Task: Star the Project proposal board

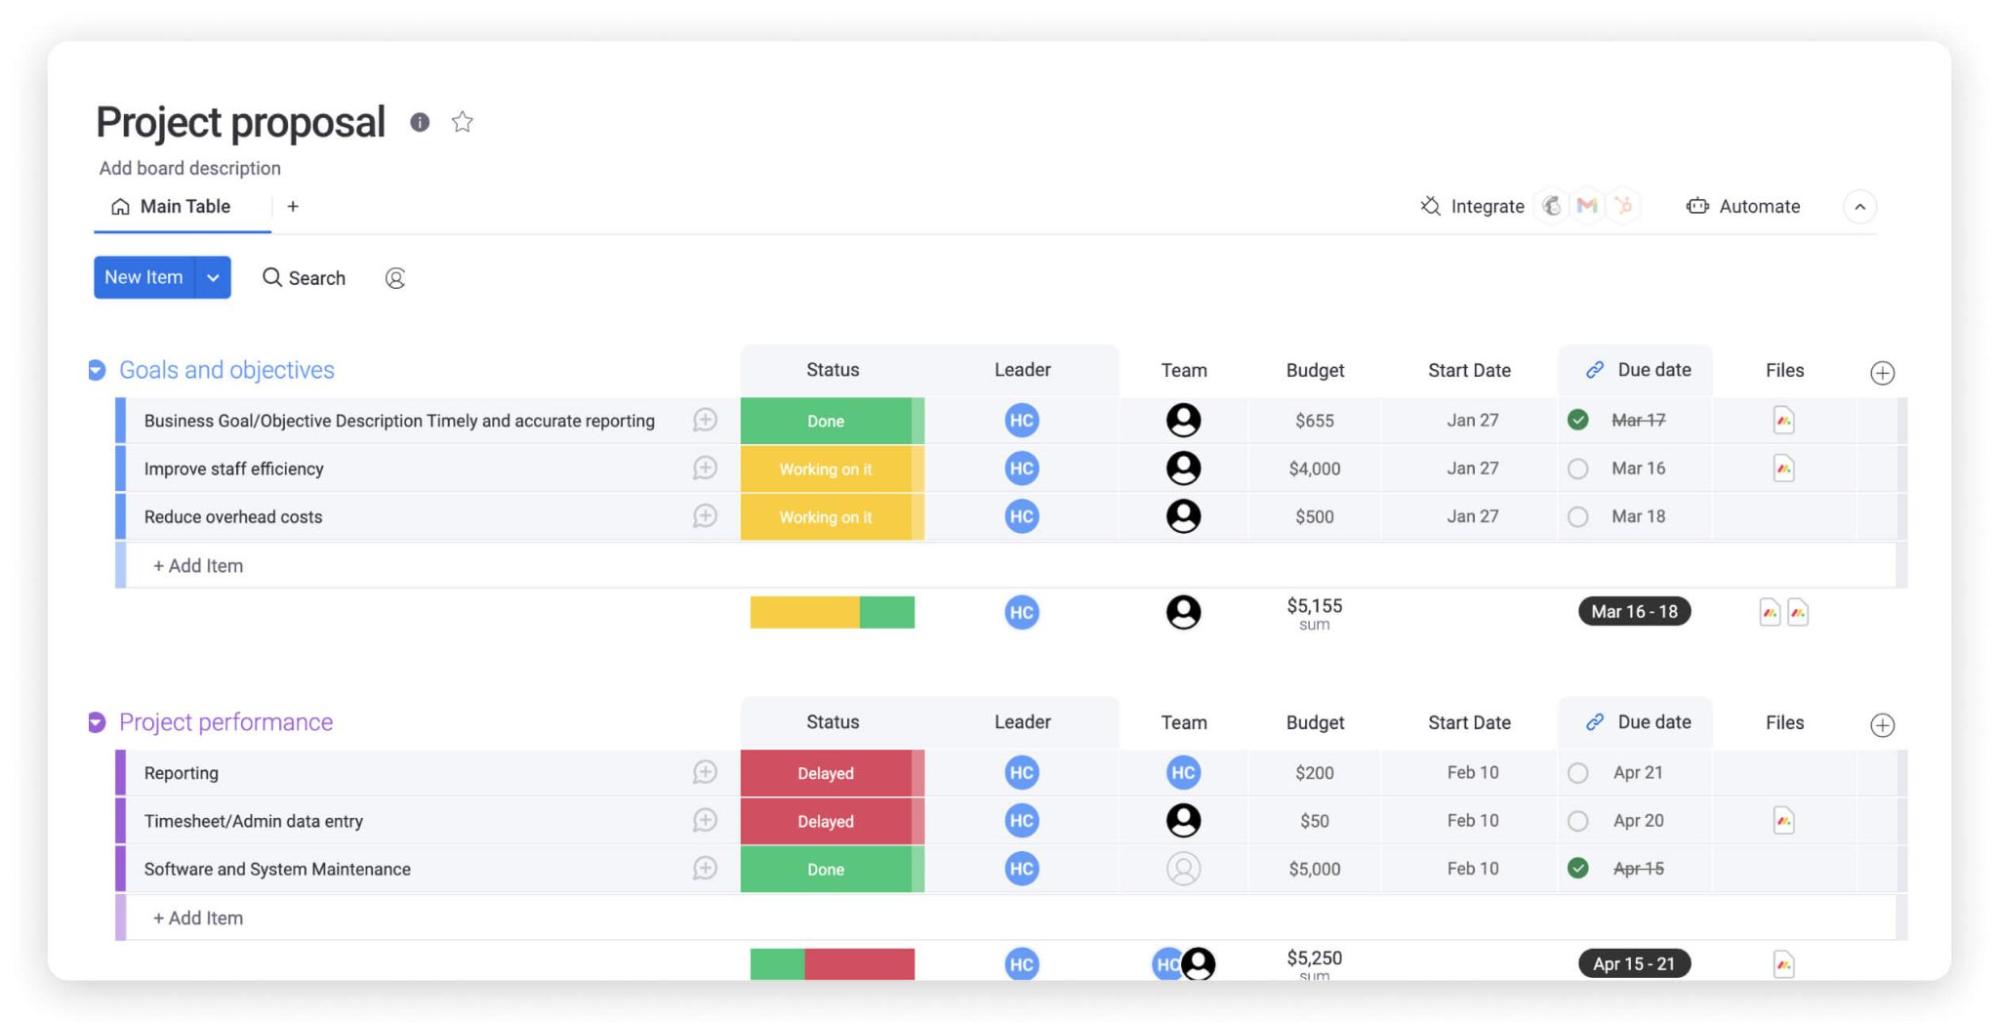Action: (x=462, y=122)
